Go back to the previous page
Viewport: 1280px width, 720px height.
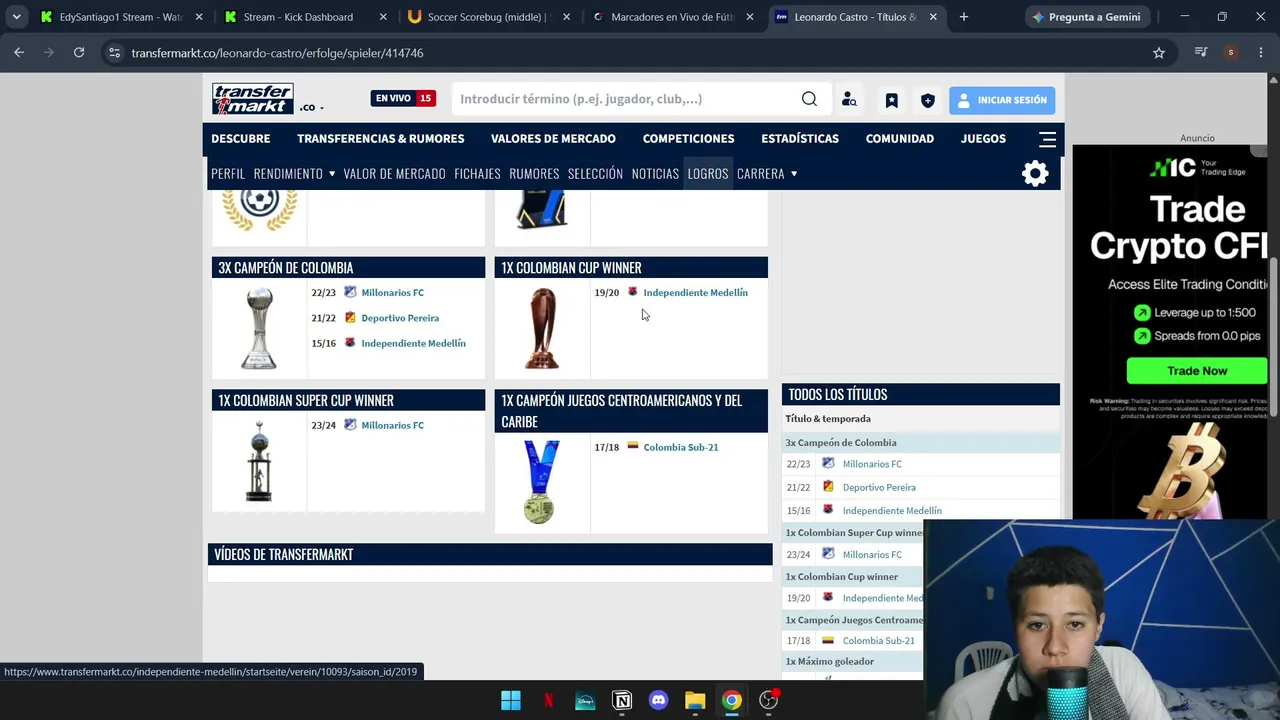pos(19,53)
